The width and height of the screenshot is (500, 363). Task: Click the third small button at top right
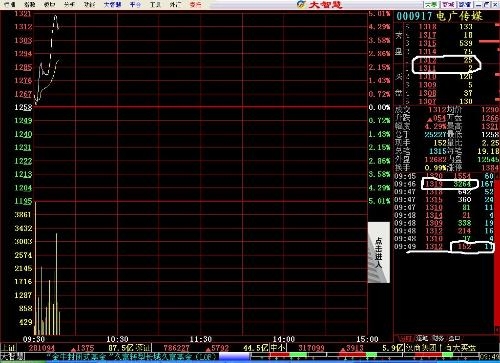(x=465, y=4)
